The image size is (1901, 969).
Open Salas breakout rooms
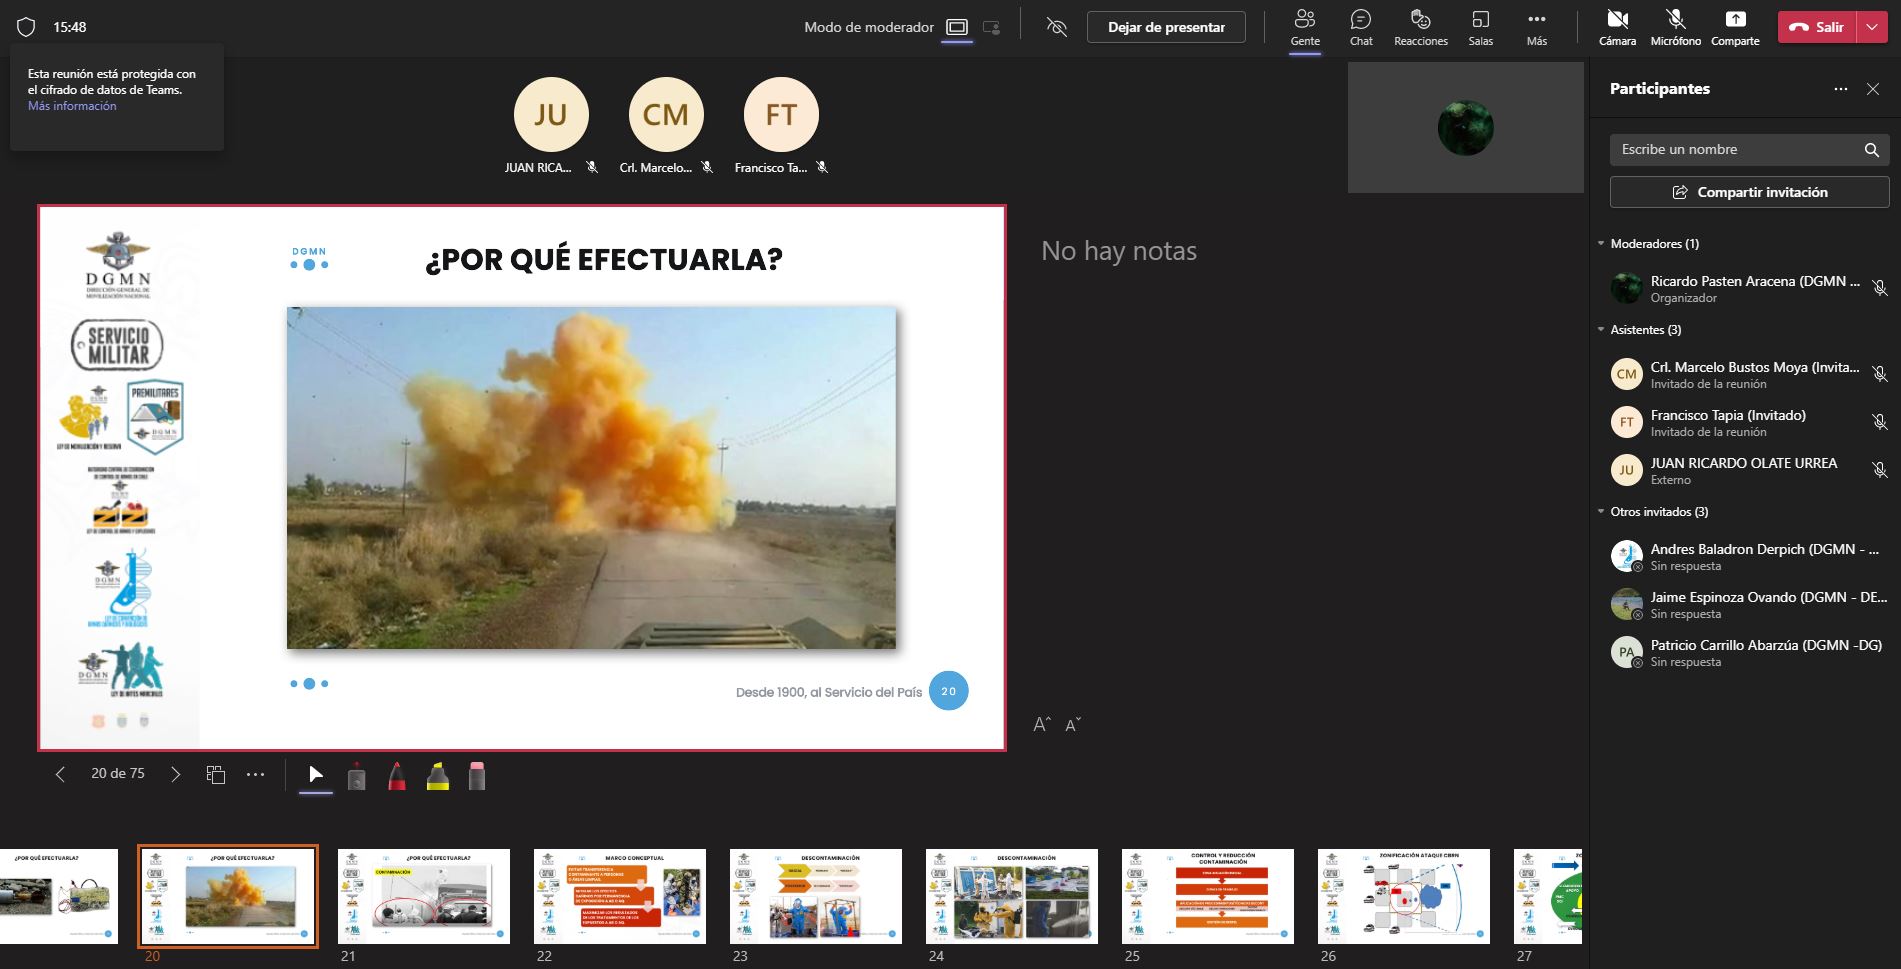pyautogui.click(x=1480, y=27)
